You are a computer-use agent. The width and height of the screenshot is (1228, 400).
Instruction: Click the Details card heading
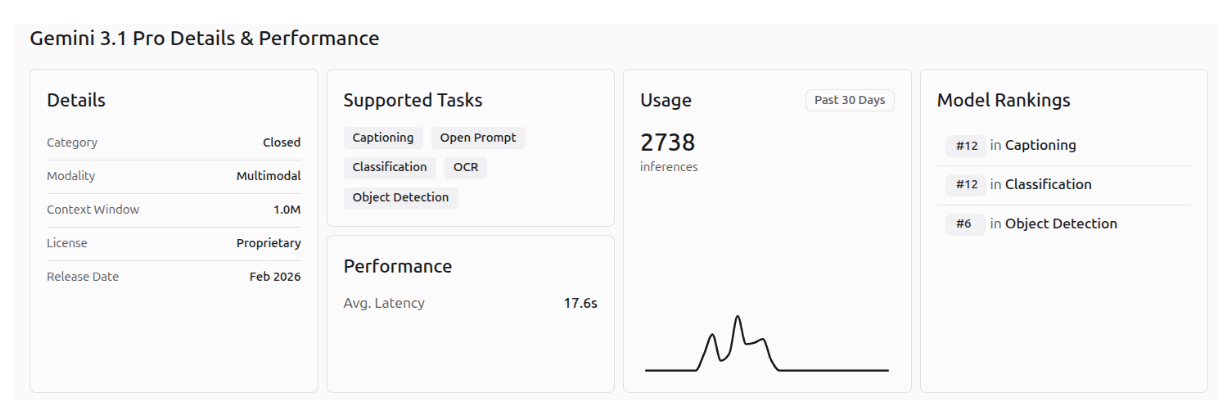coord(76,100)
